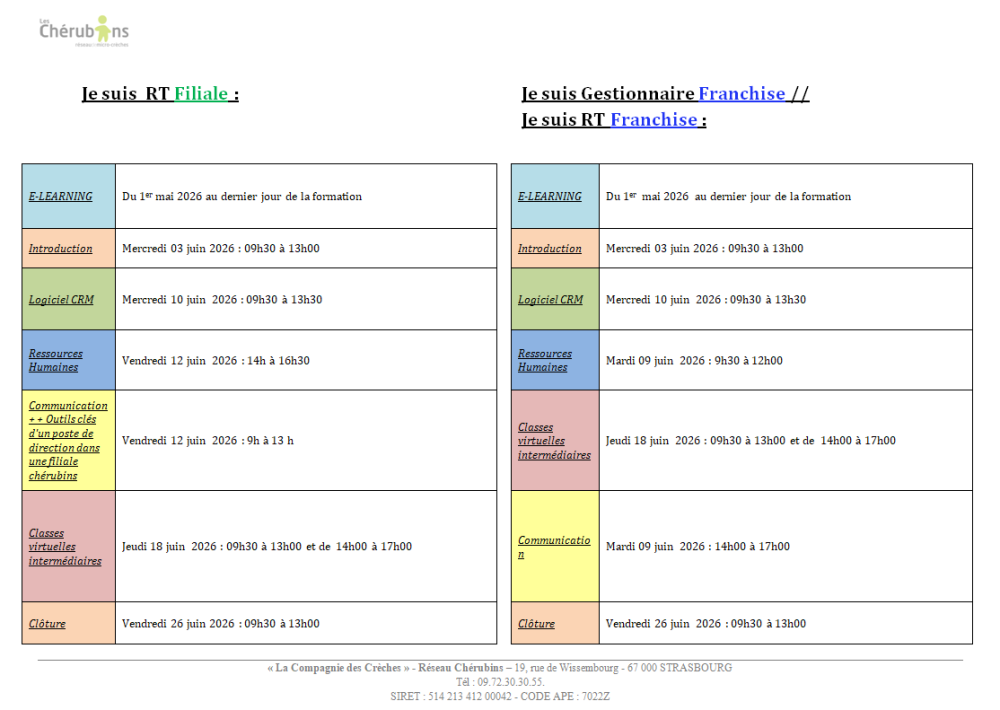Open E-LEARNING in the Filiale table

[x=61, y=197]
